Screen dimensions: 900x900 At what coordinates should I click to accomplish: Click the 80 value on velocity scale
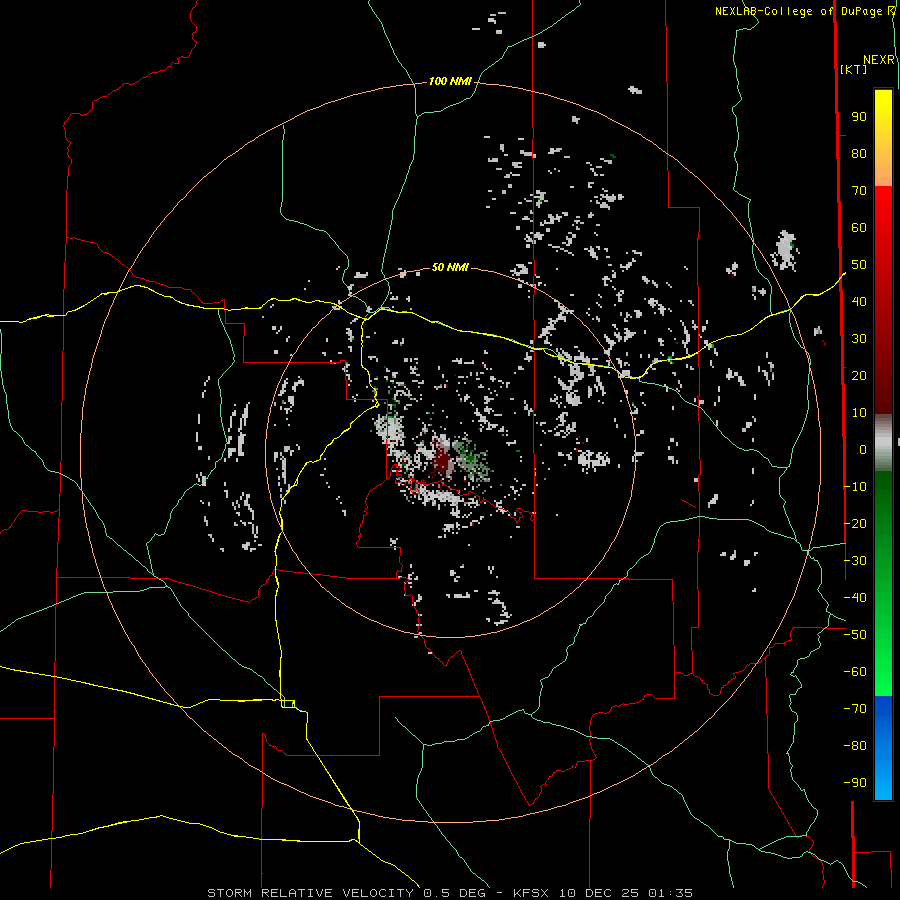(859, 154)
